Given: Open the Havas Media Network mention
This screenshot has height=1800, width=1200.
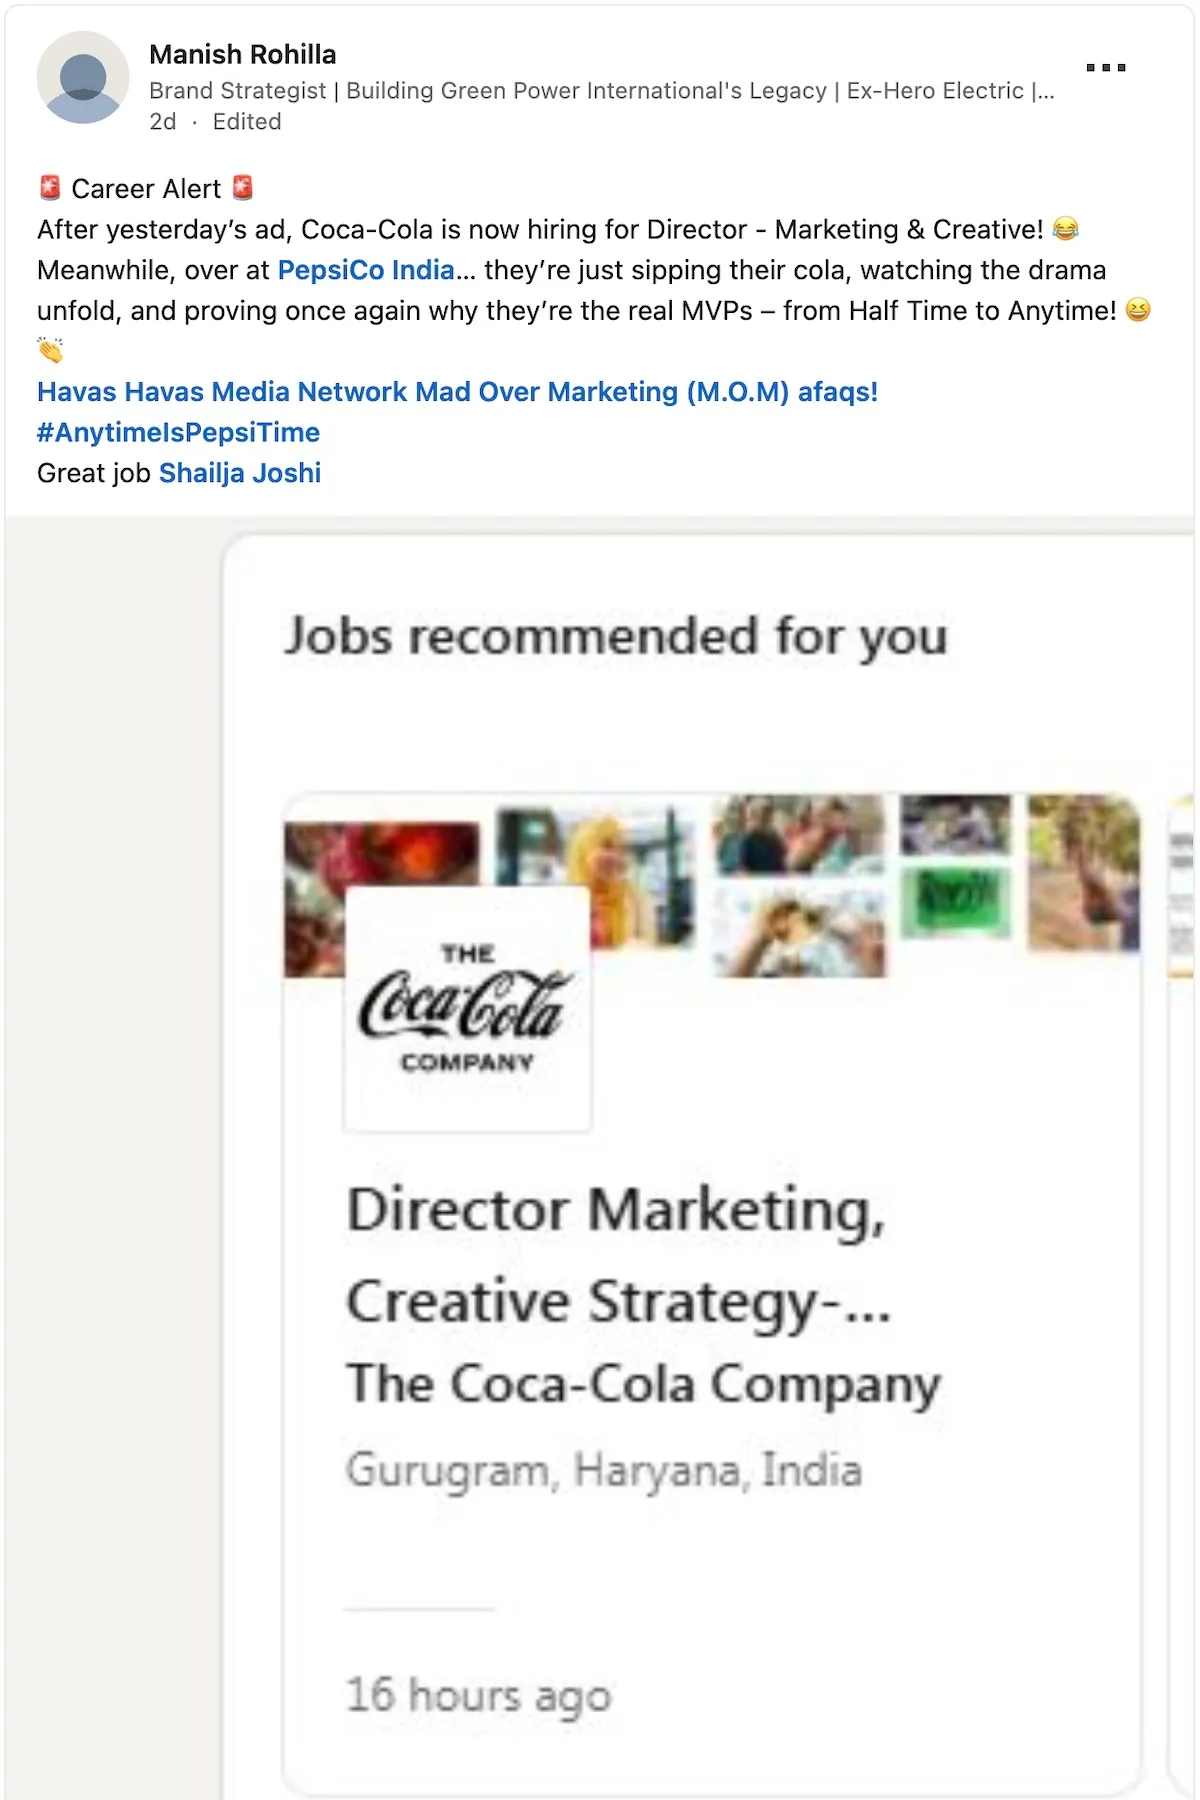Looking at the screenshot, I should (x=266, y=392).
